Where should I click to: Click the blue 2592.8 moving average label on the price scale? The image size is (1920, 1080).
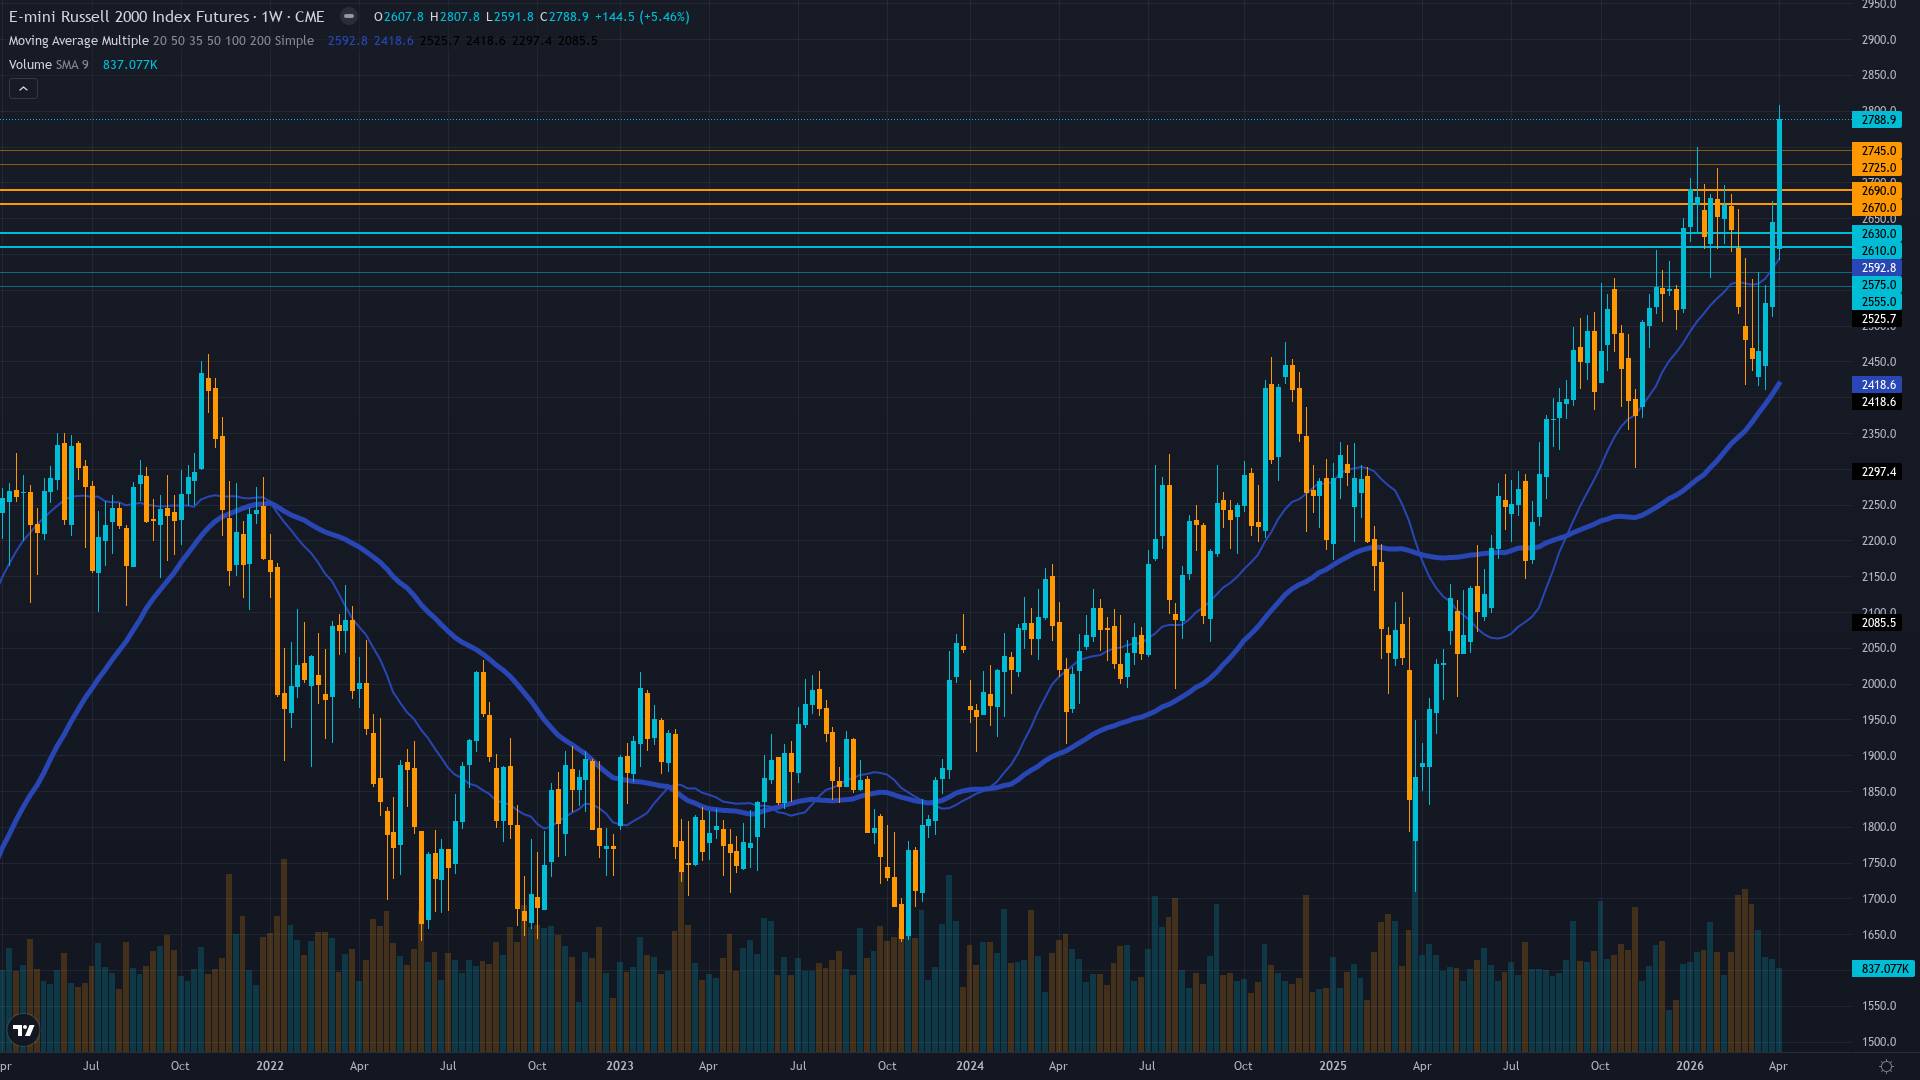point(1877,268)
